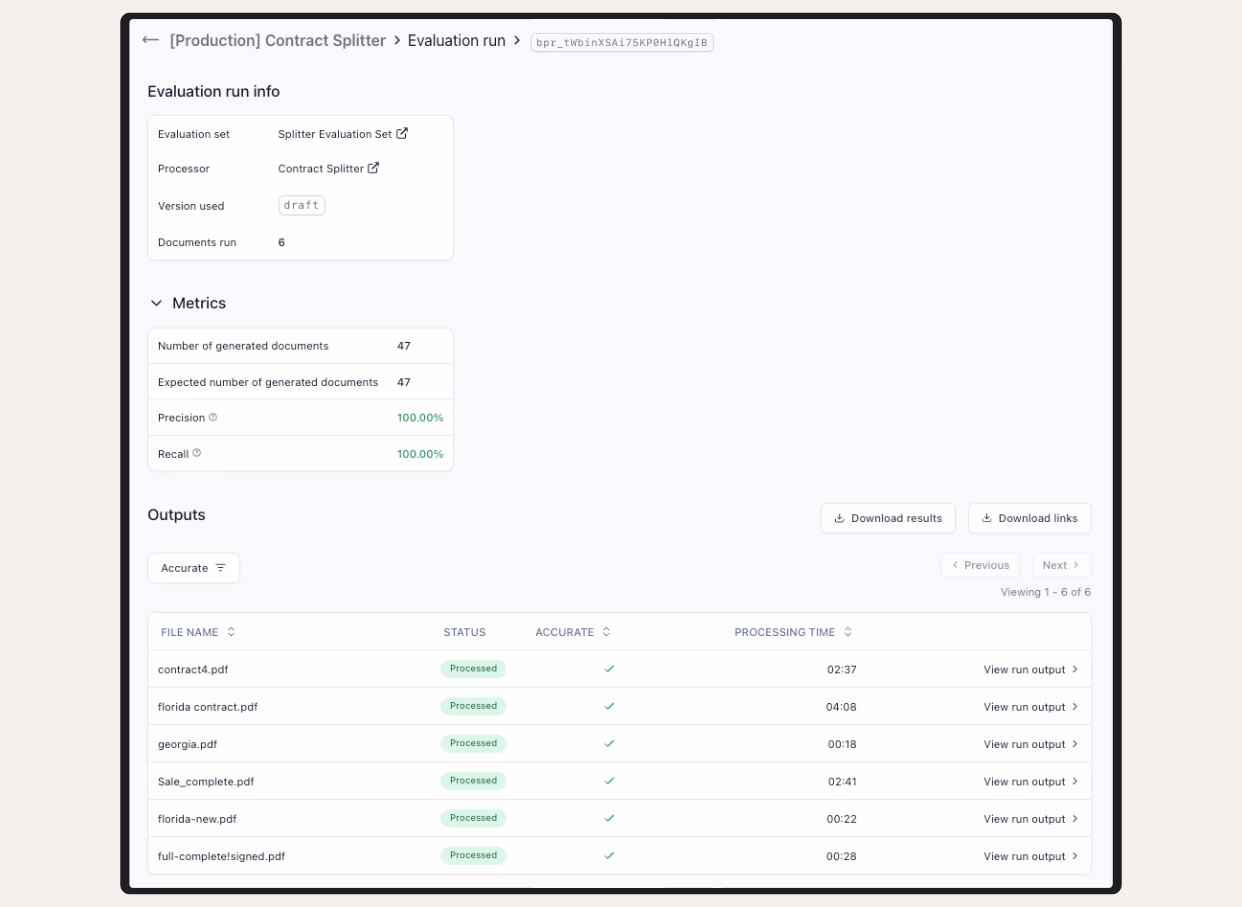This screenshot has width=1242, height=907.
Task: Click Download results button
Action: pyautogui.click(x=887, y=518)
